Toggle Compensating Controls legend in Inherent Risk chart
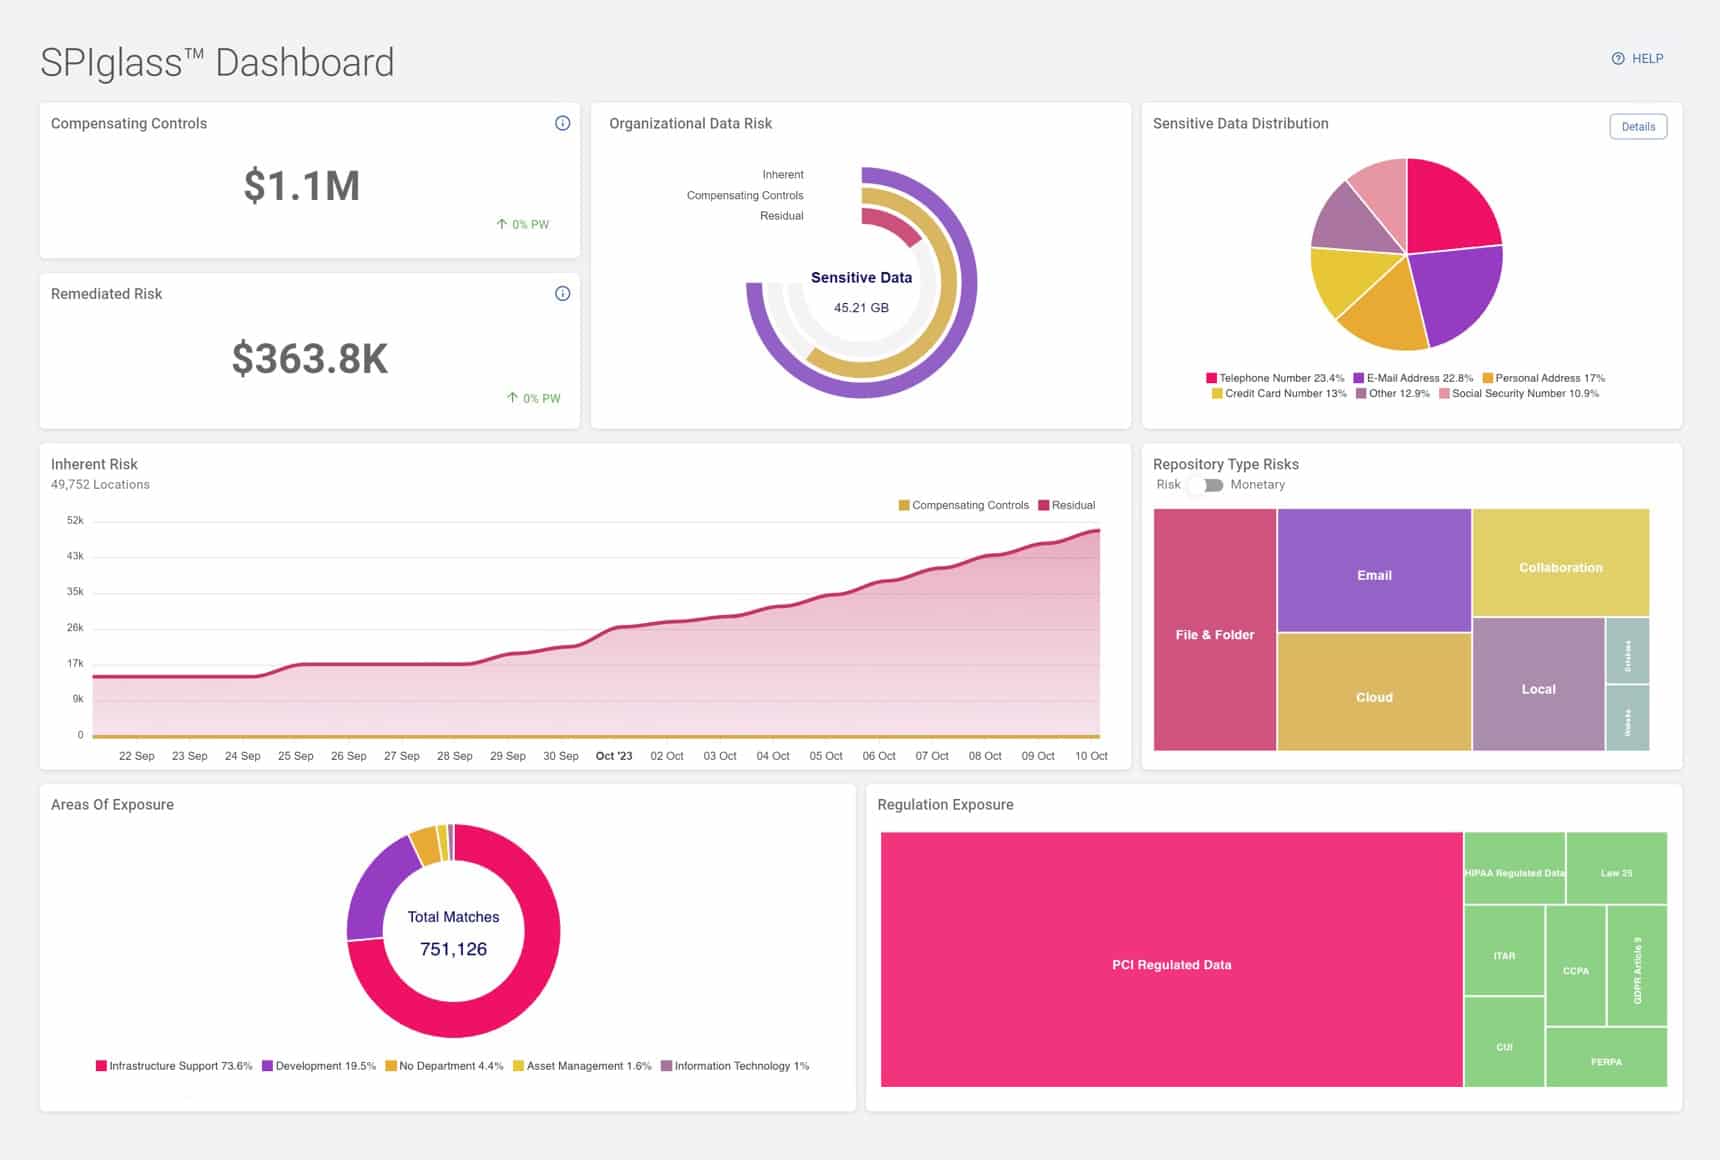Screen dimensions: 1720x1160 point(964,506)
